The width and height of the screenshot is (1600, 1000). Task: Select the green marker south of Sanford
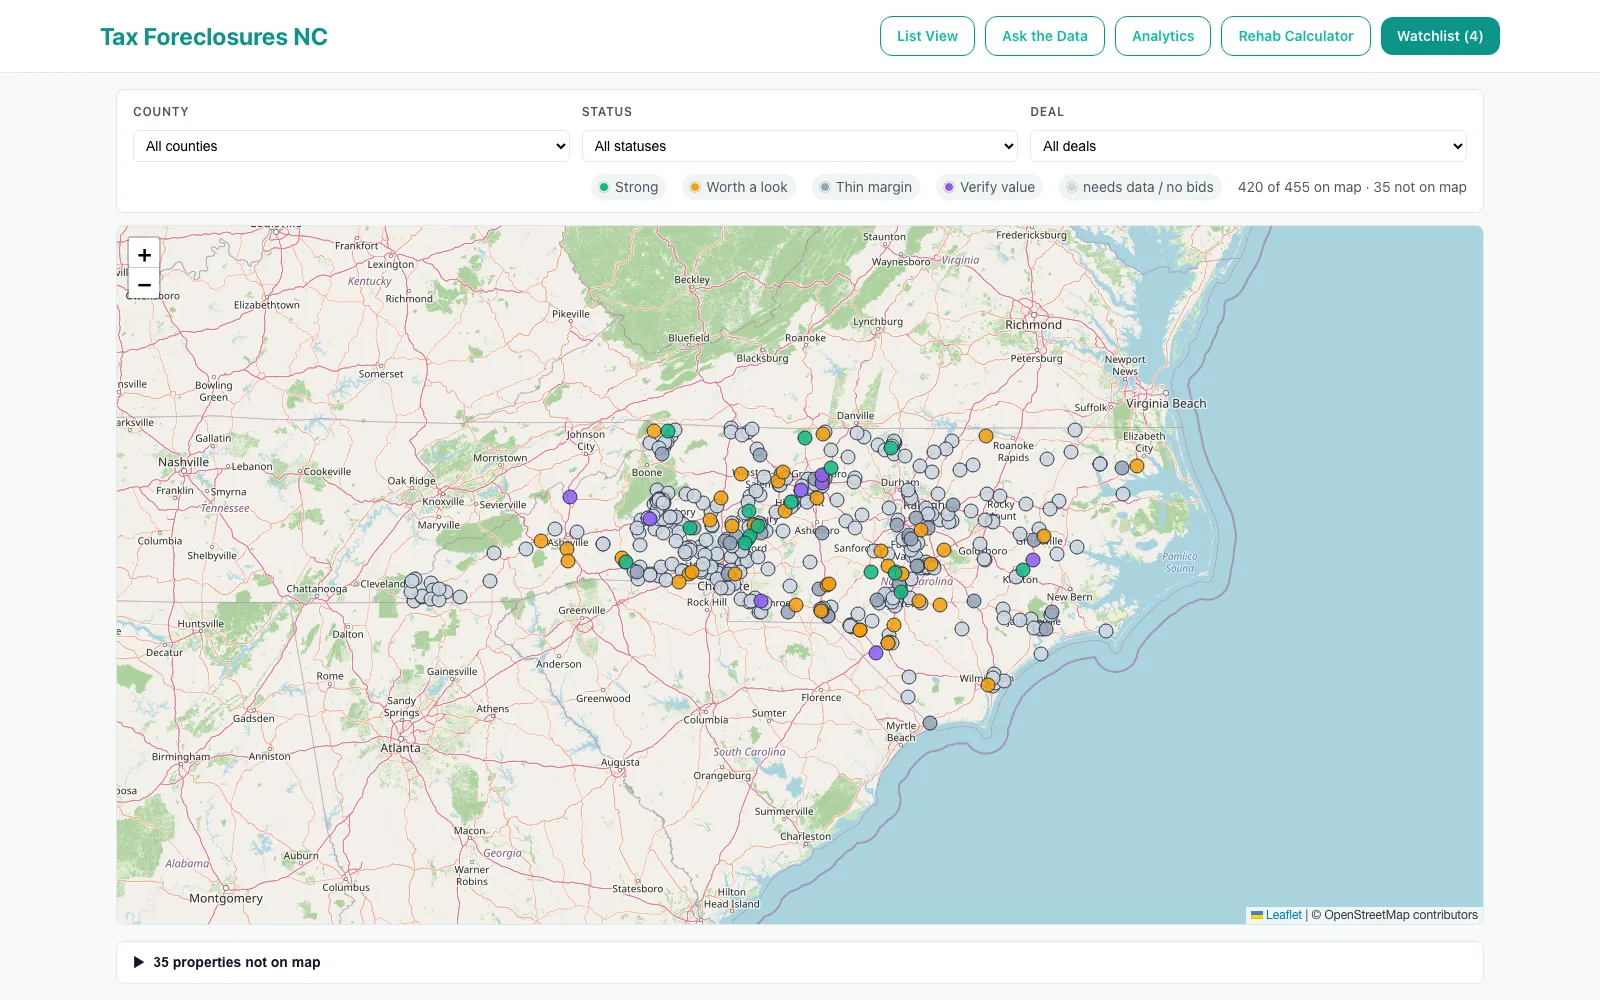tap(871, 572)
